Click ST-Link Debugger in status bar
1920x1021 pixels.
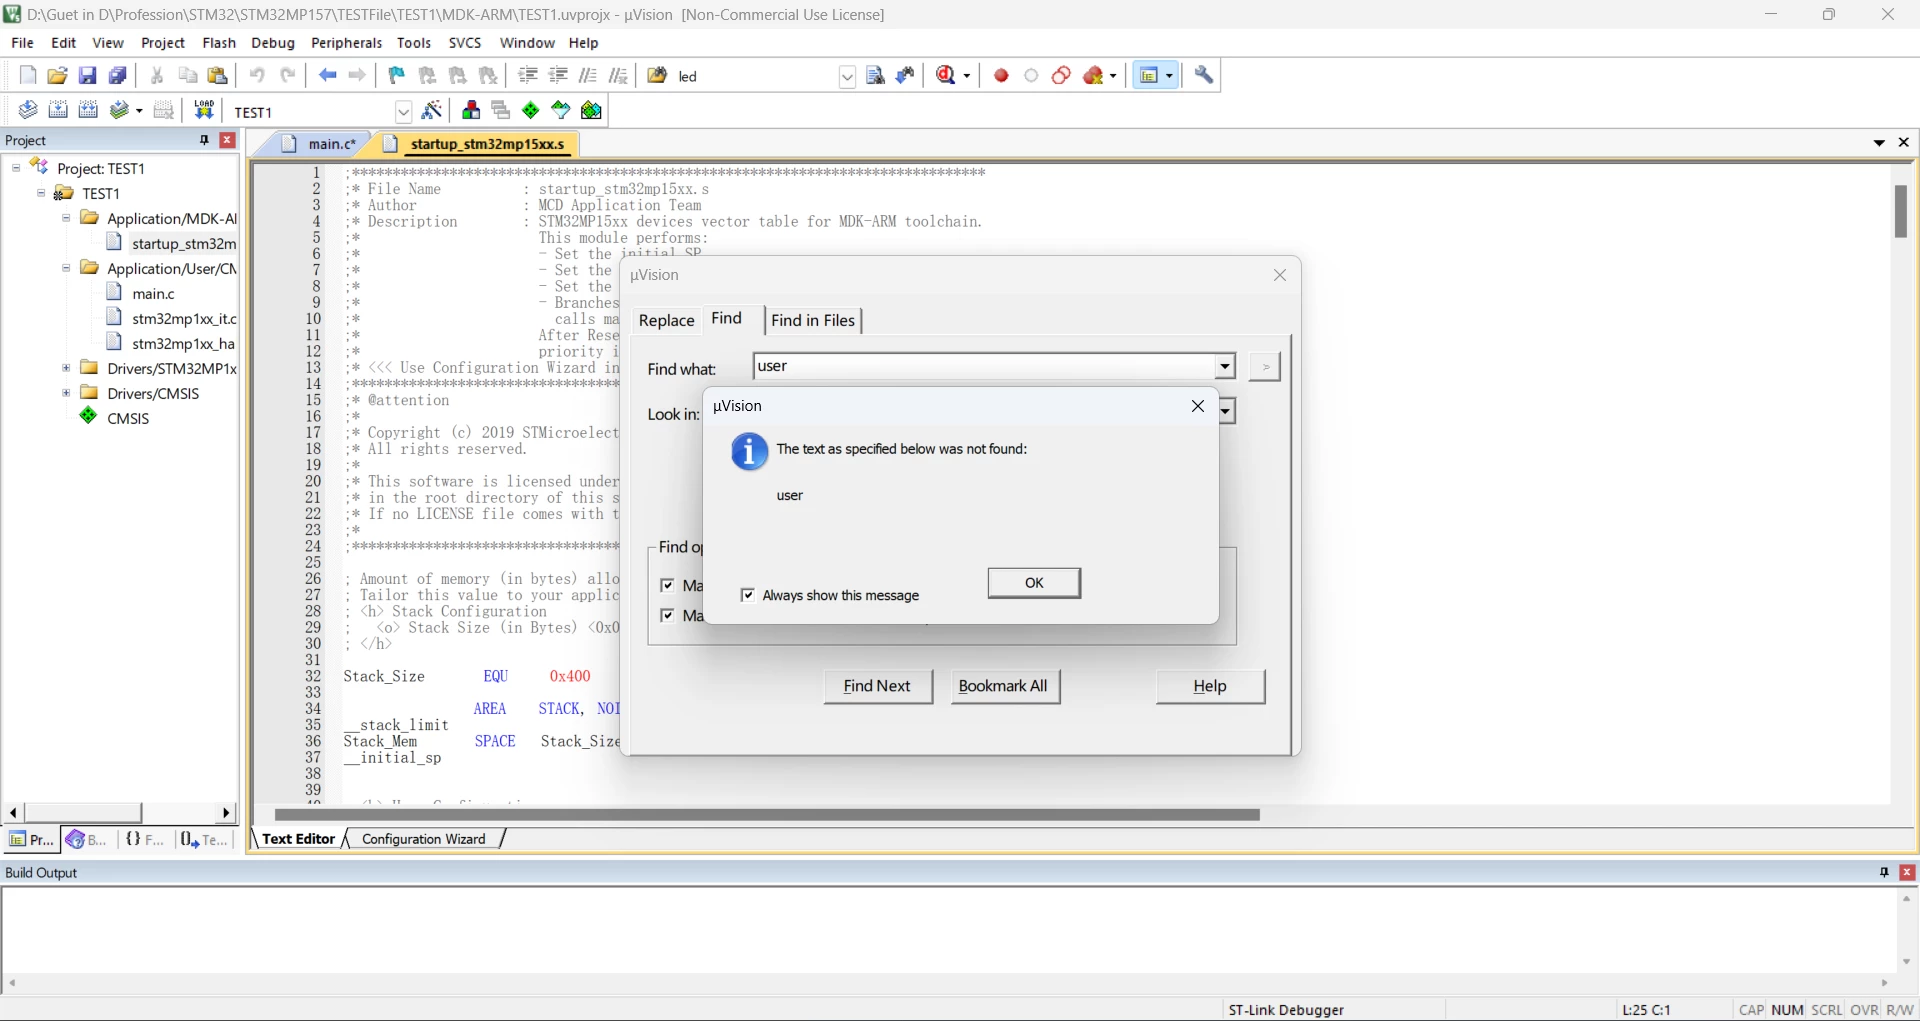click(1286, 1010)
